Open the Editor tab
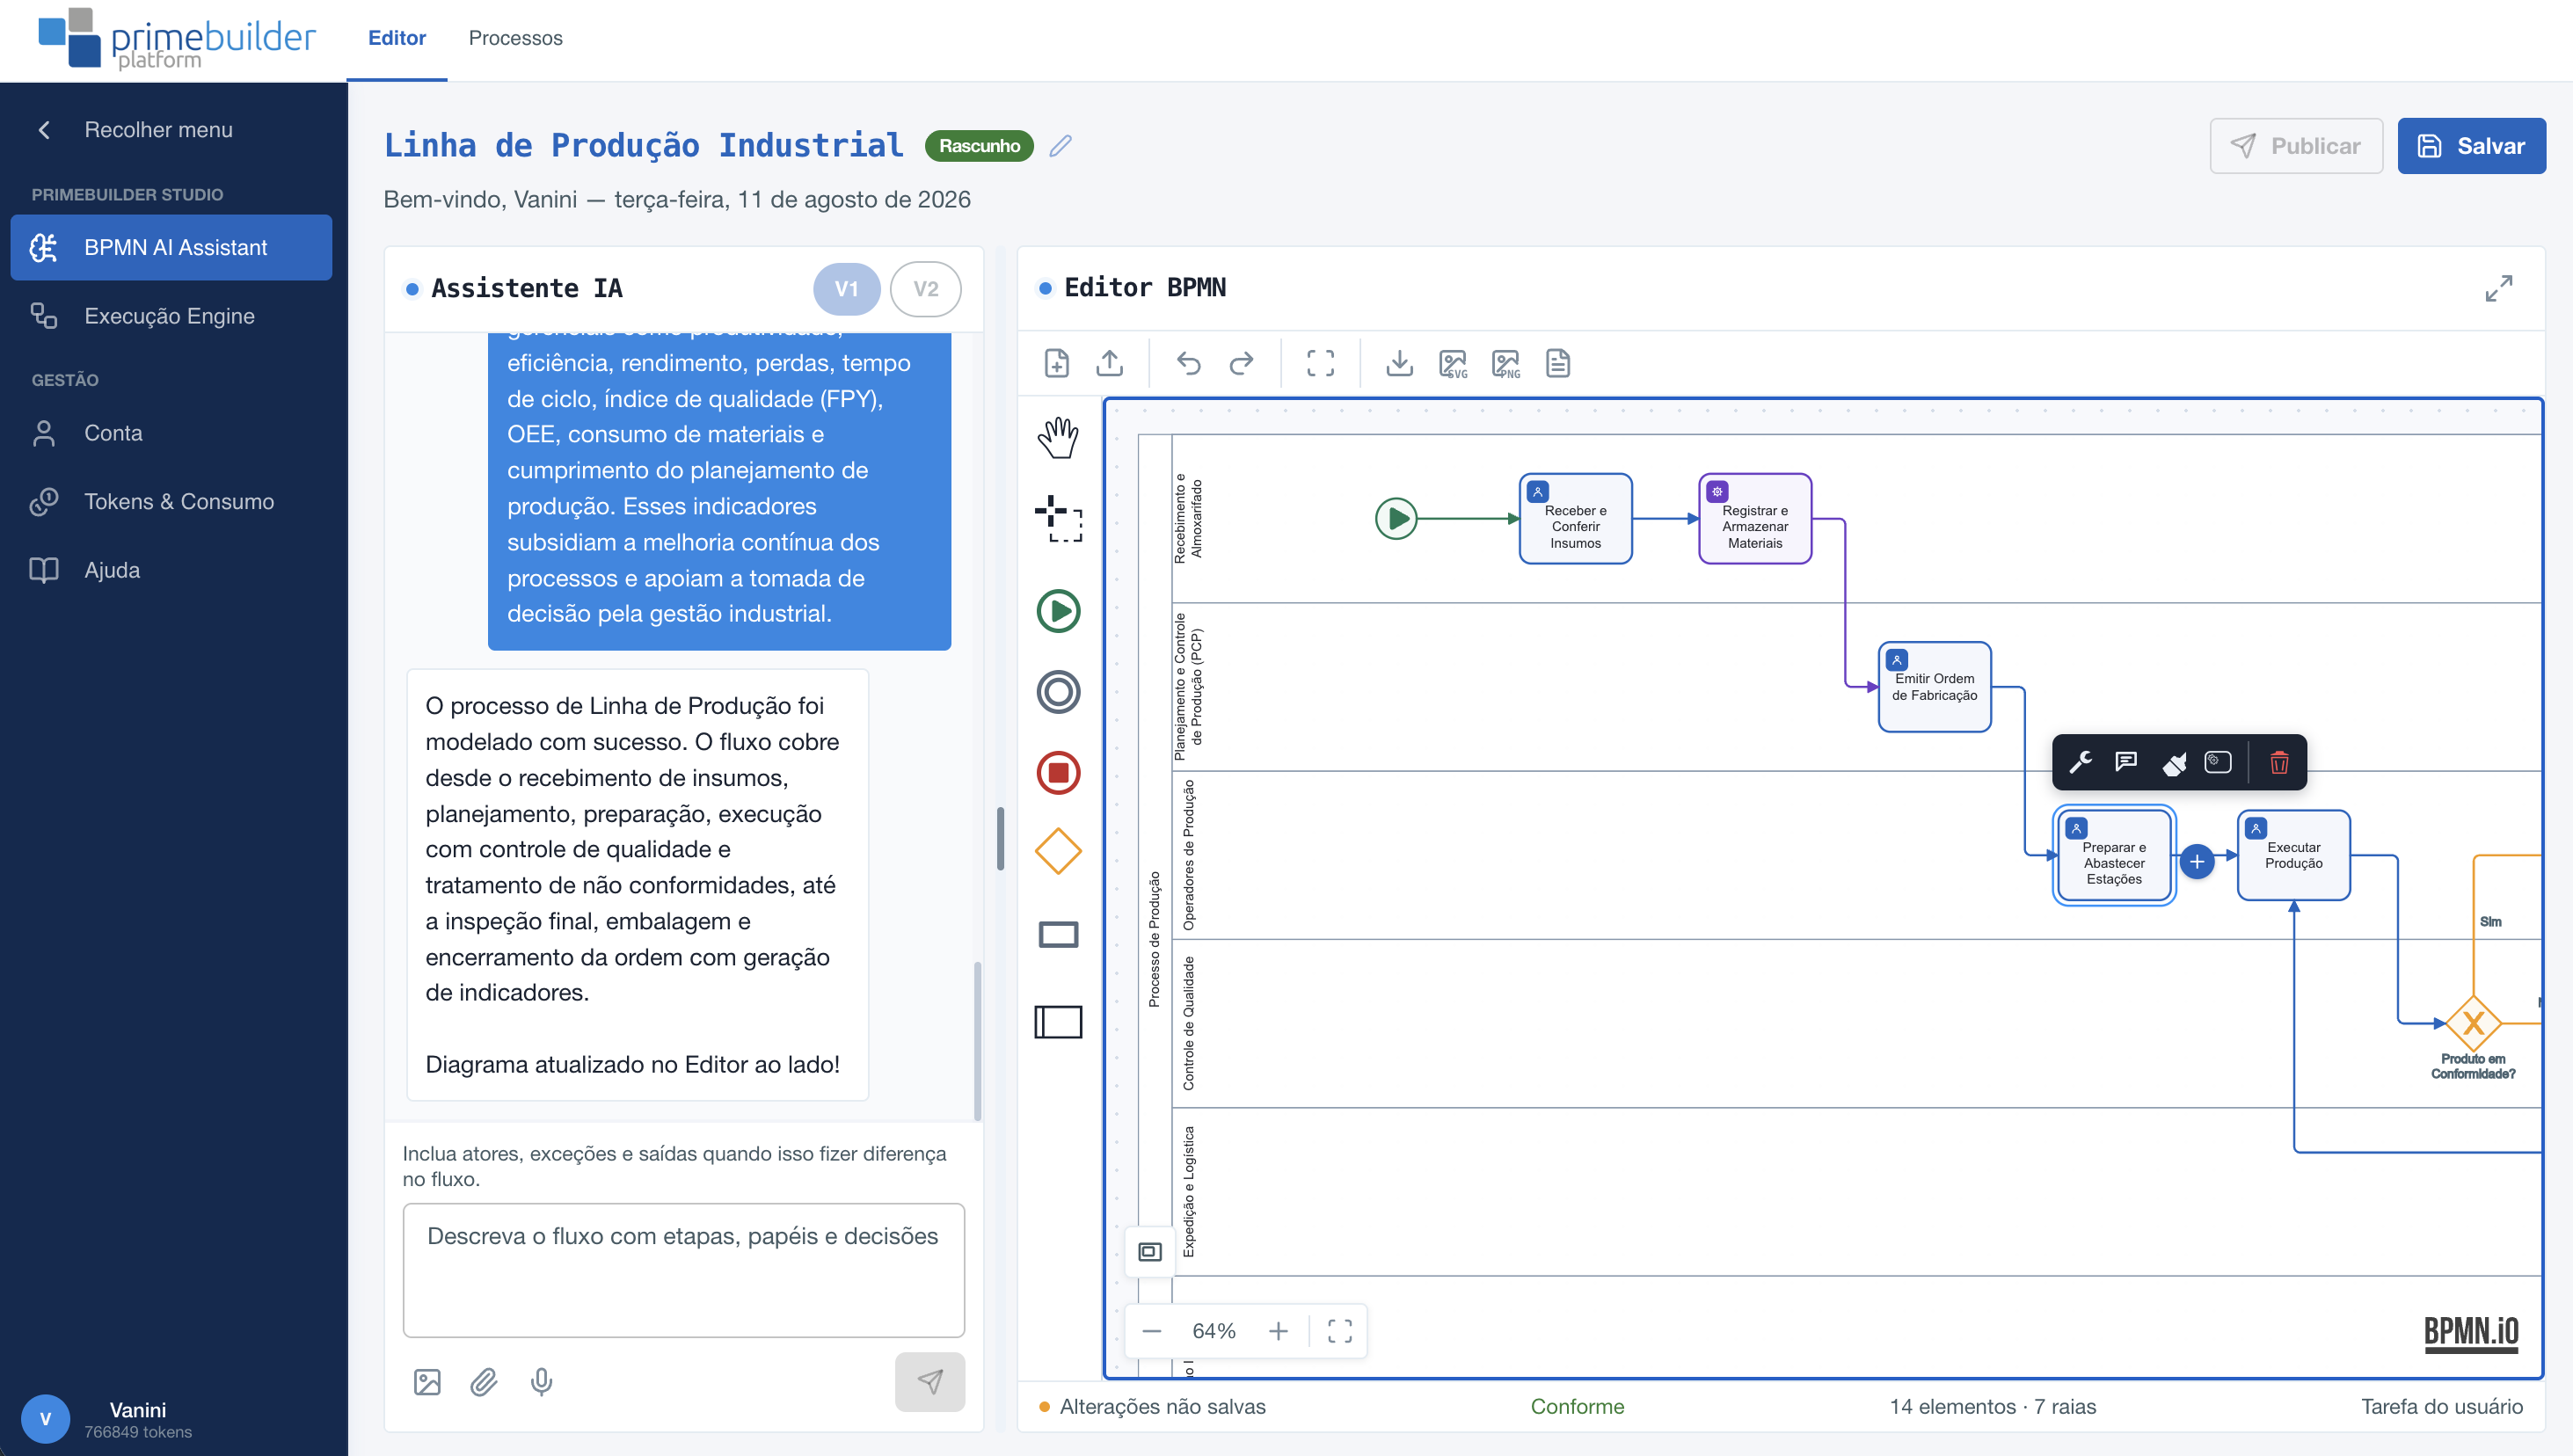 point(396,38)
